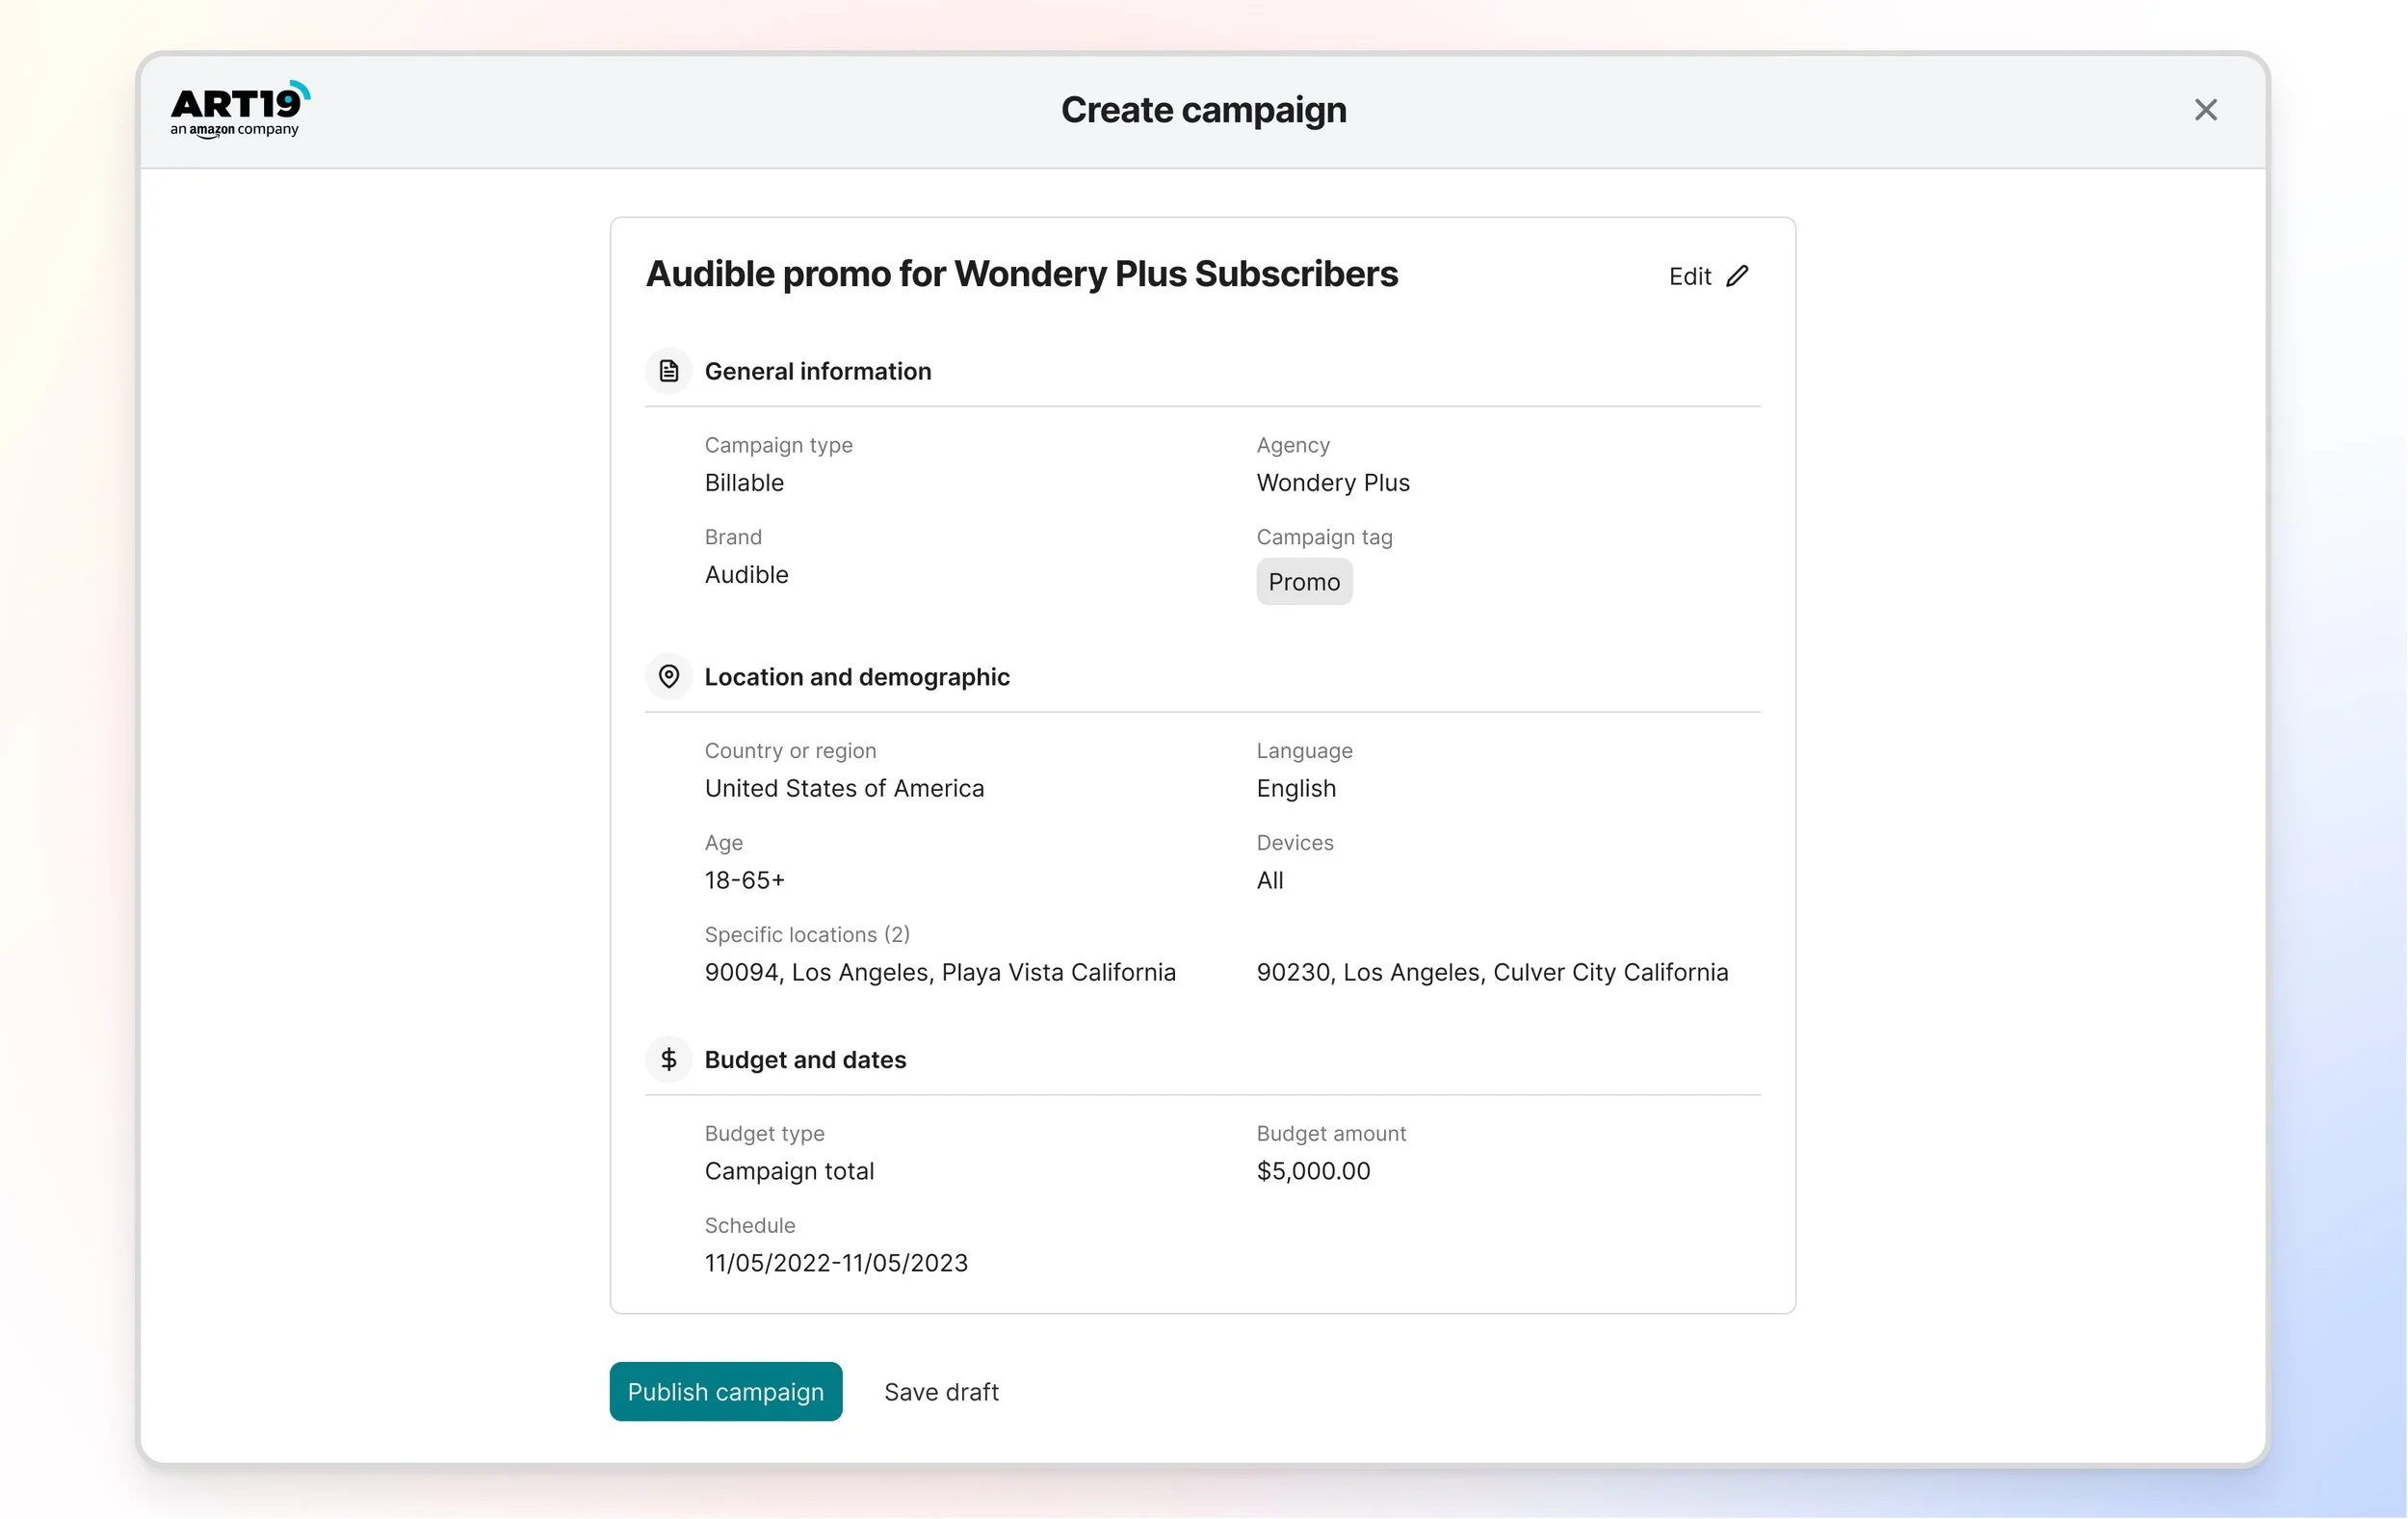Click United States of America value
Viewport: 2408px width, 1519px height.
click(844, 789)
